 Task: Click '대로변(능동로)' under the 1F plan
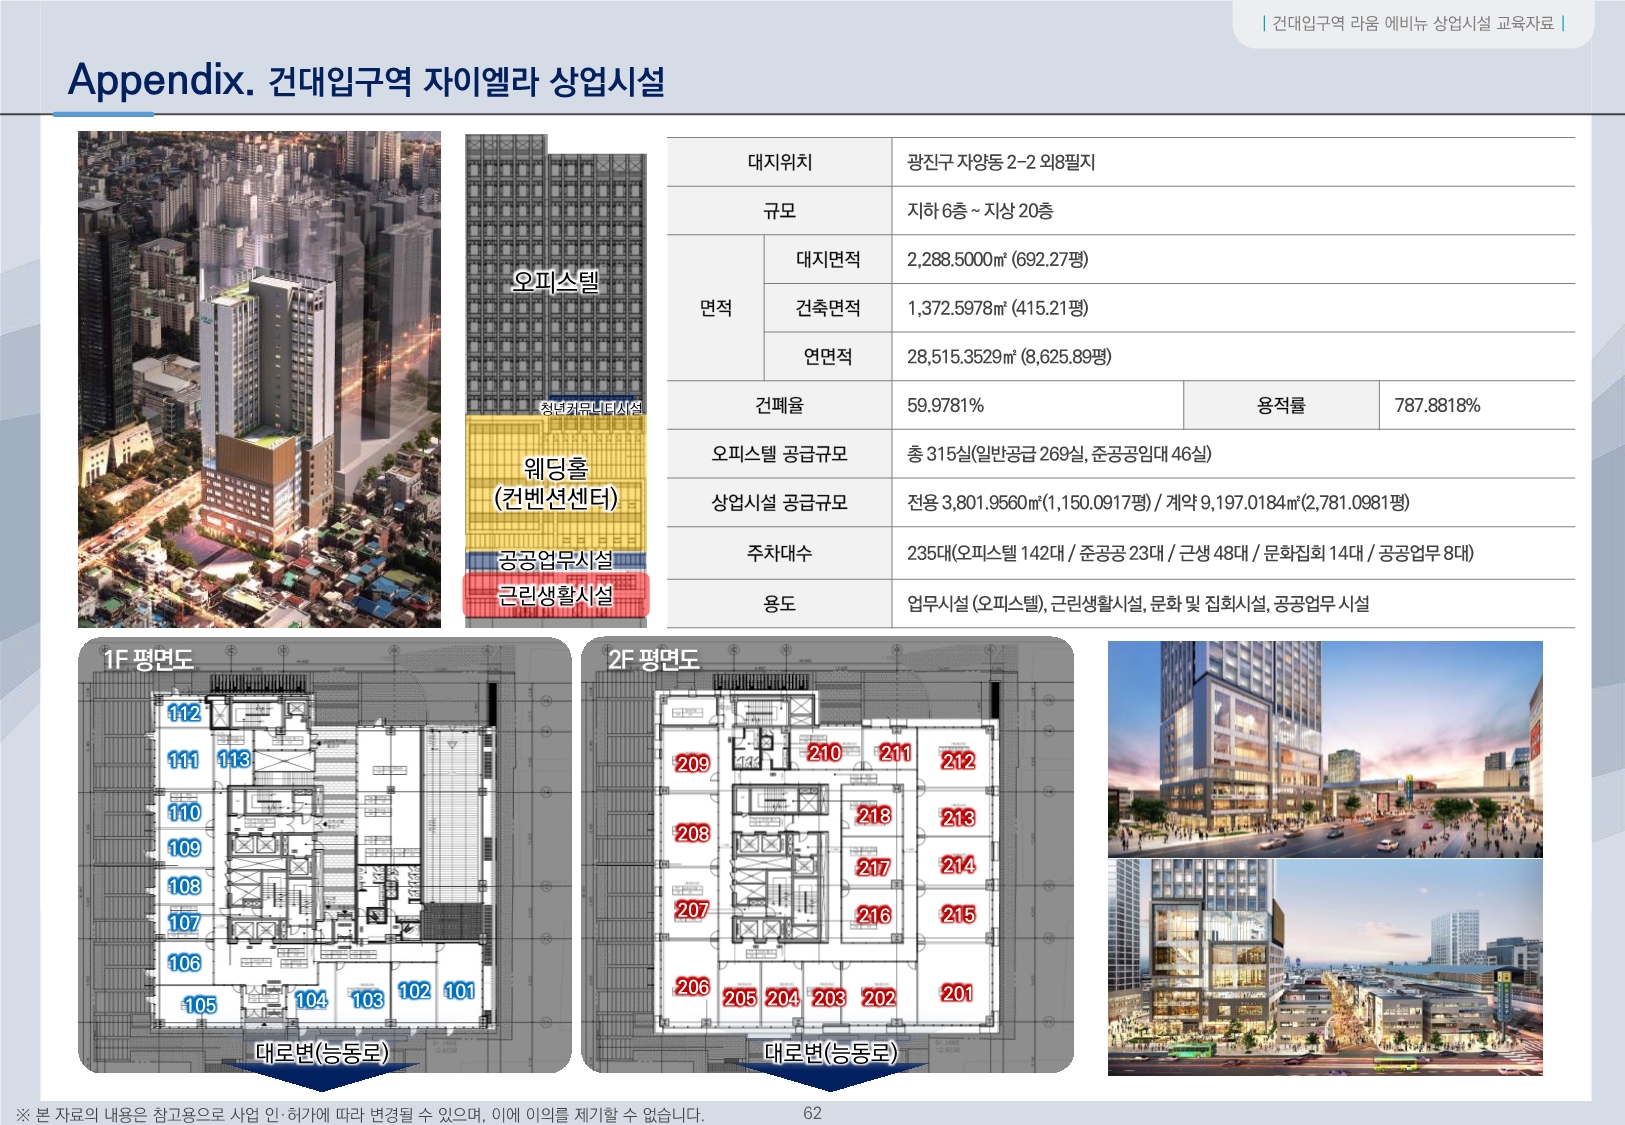tap(322, 1052)
